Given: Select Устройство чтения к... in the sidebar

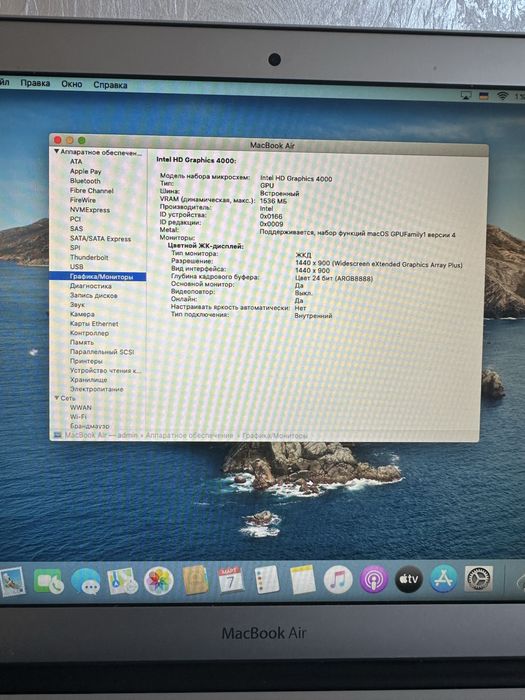Looking at the screenshot, I should coord(105,370).
